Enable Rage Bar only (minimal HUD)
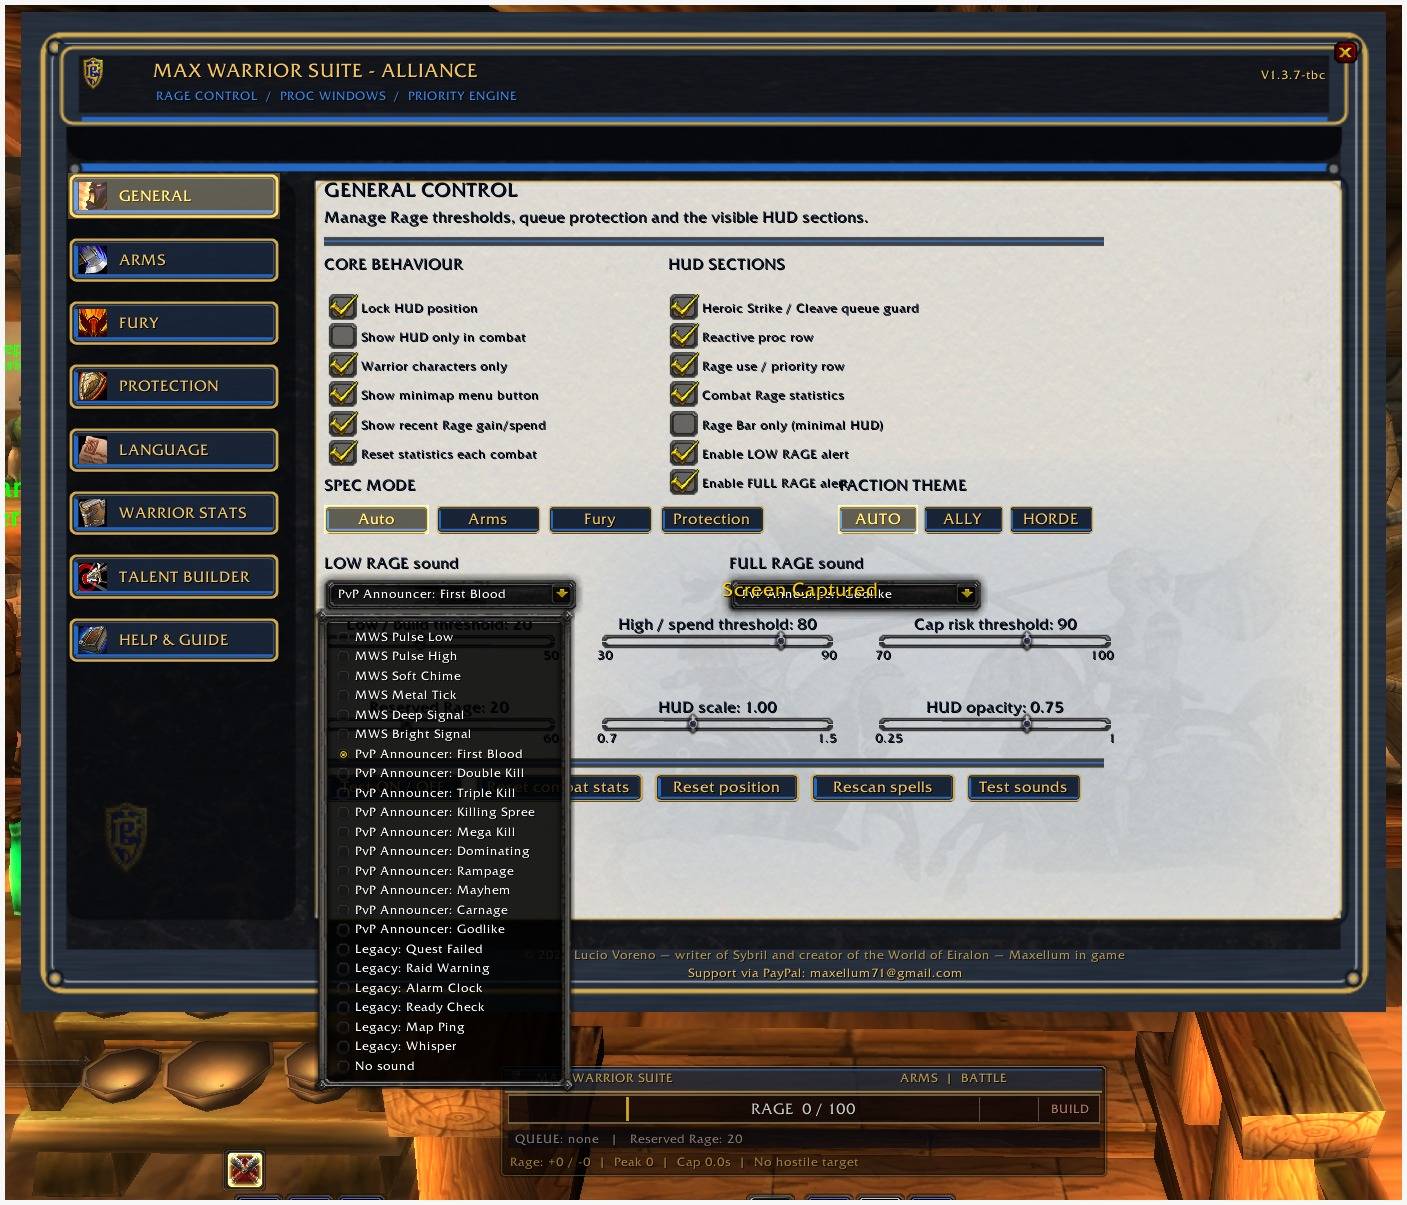Screen dimensions: 1407x1205 click(x=684, y=424)
